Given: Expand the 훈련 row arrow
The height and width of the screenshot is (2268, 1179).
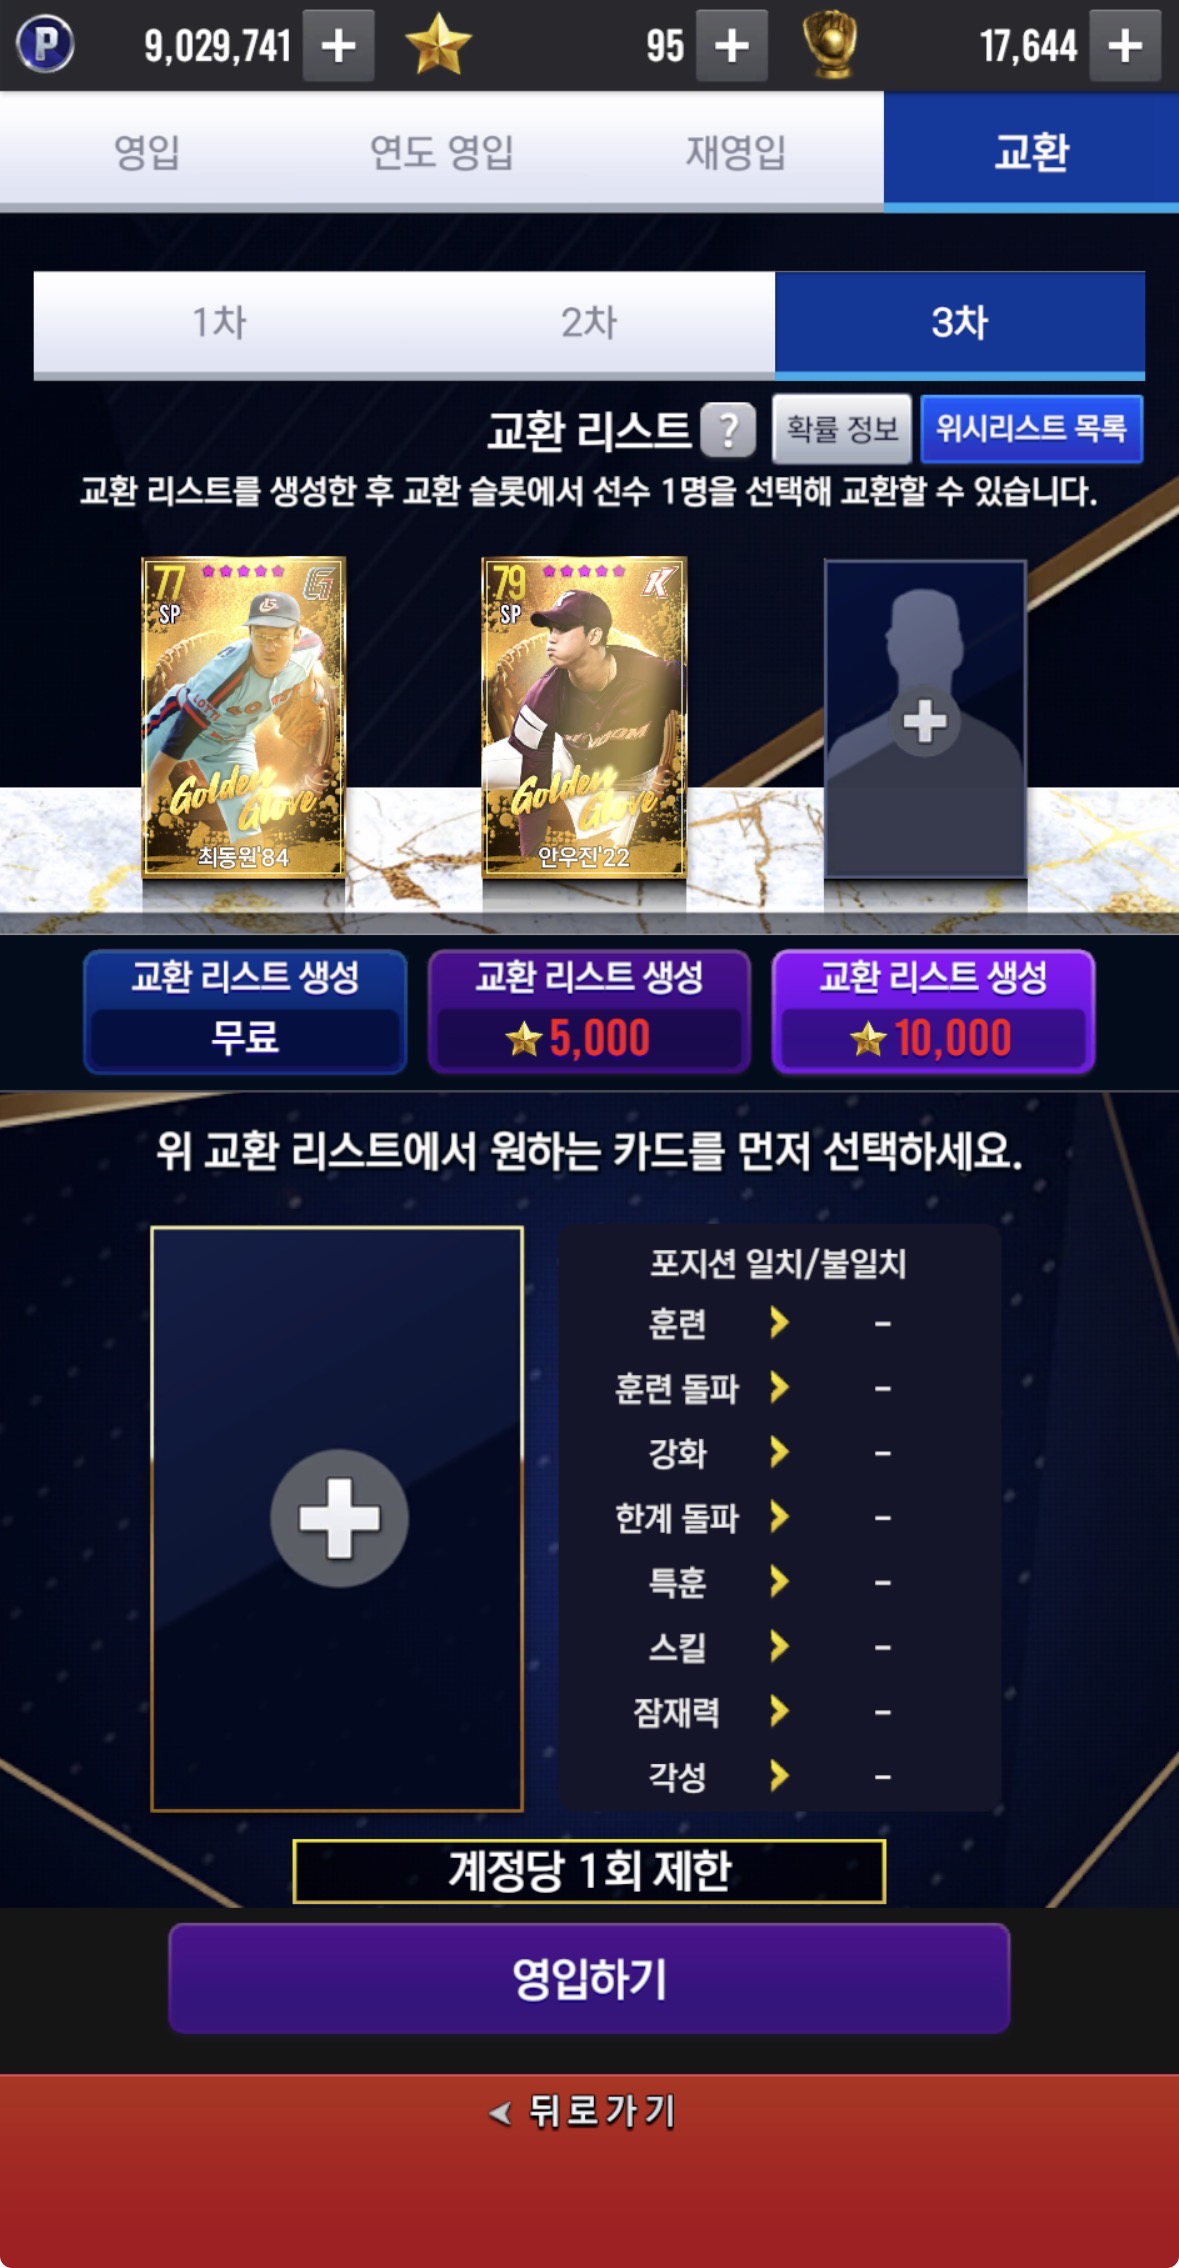Looking at the screenshot, I should tap(779, 1323).
